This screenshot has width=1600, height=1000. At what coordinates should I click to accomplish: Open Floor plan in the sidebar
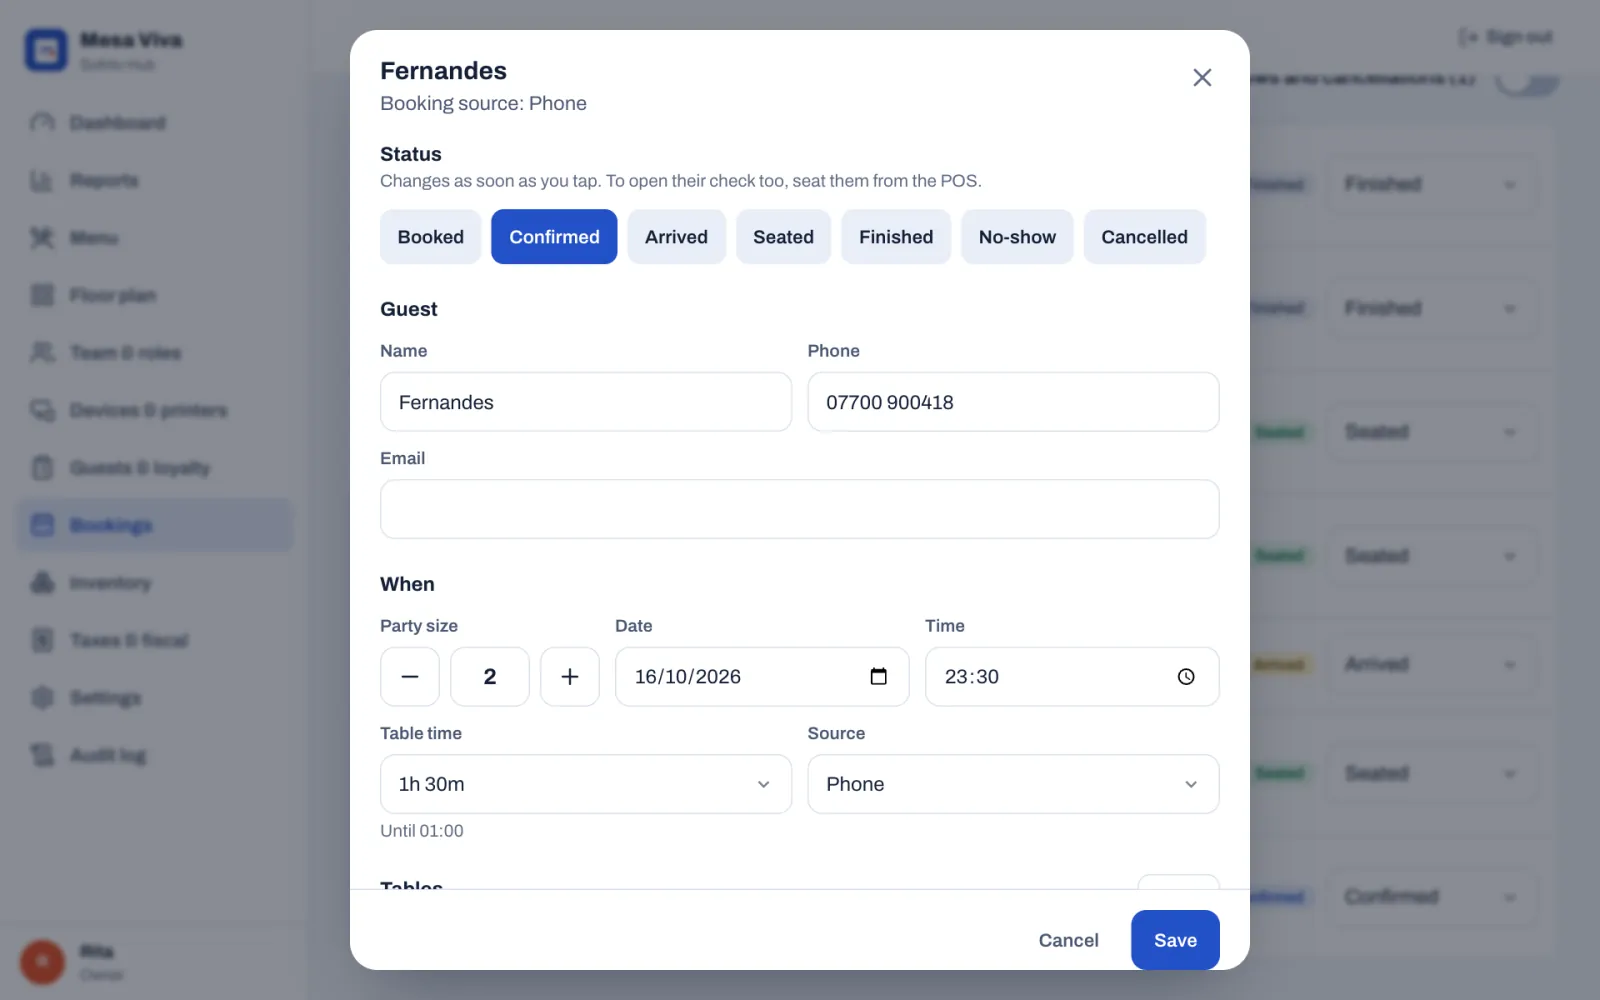(x=155, y=295)
